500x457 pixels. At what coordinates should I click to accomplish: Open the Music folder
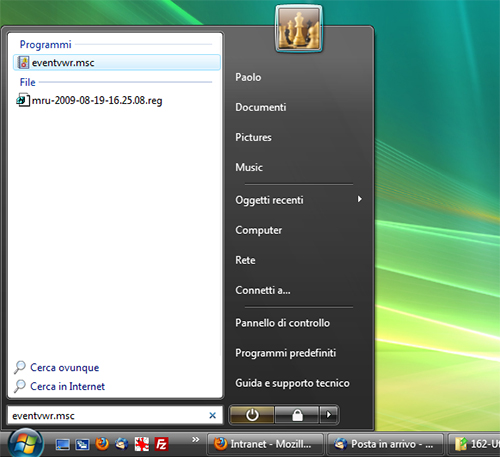point(249,167)
